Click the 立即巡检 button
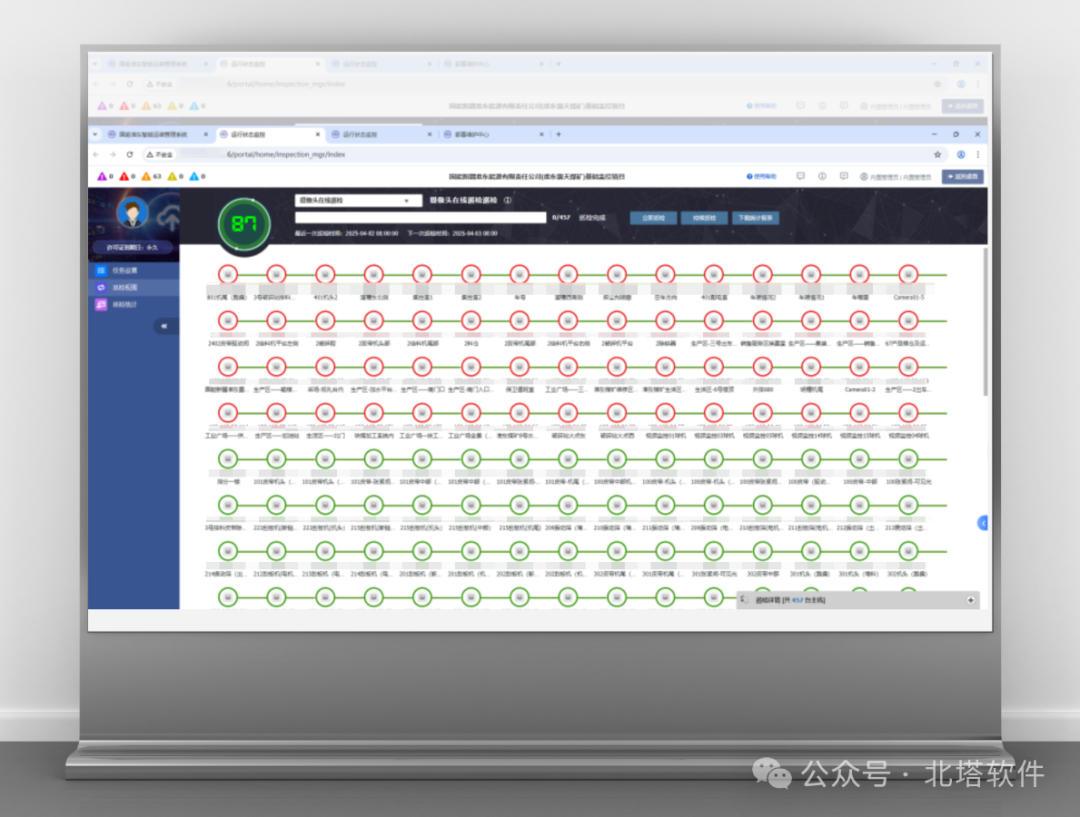Viewport: 1080px width, 817px height. point(654,218)
